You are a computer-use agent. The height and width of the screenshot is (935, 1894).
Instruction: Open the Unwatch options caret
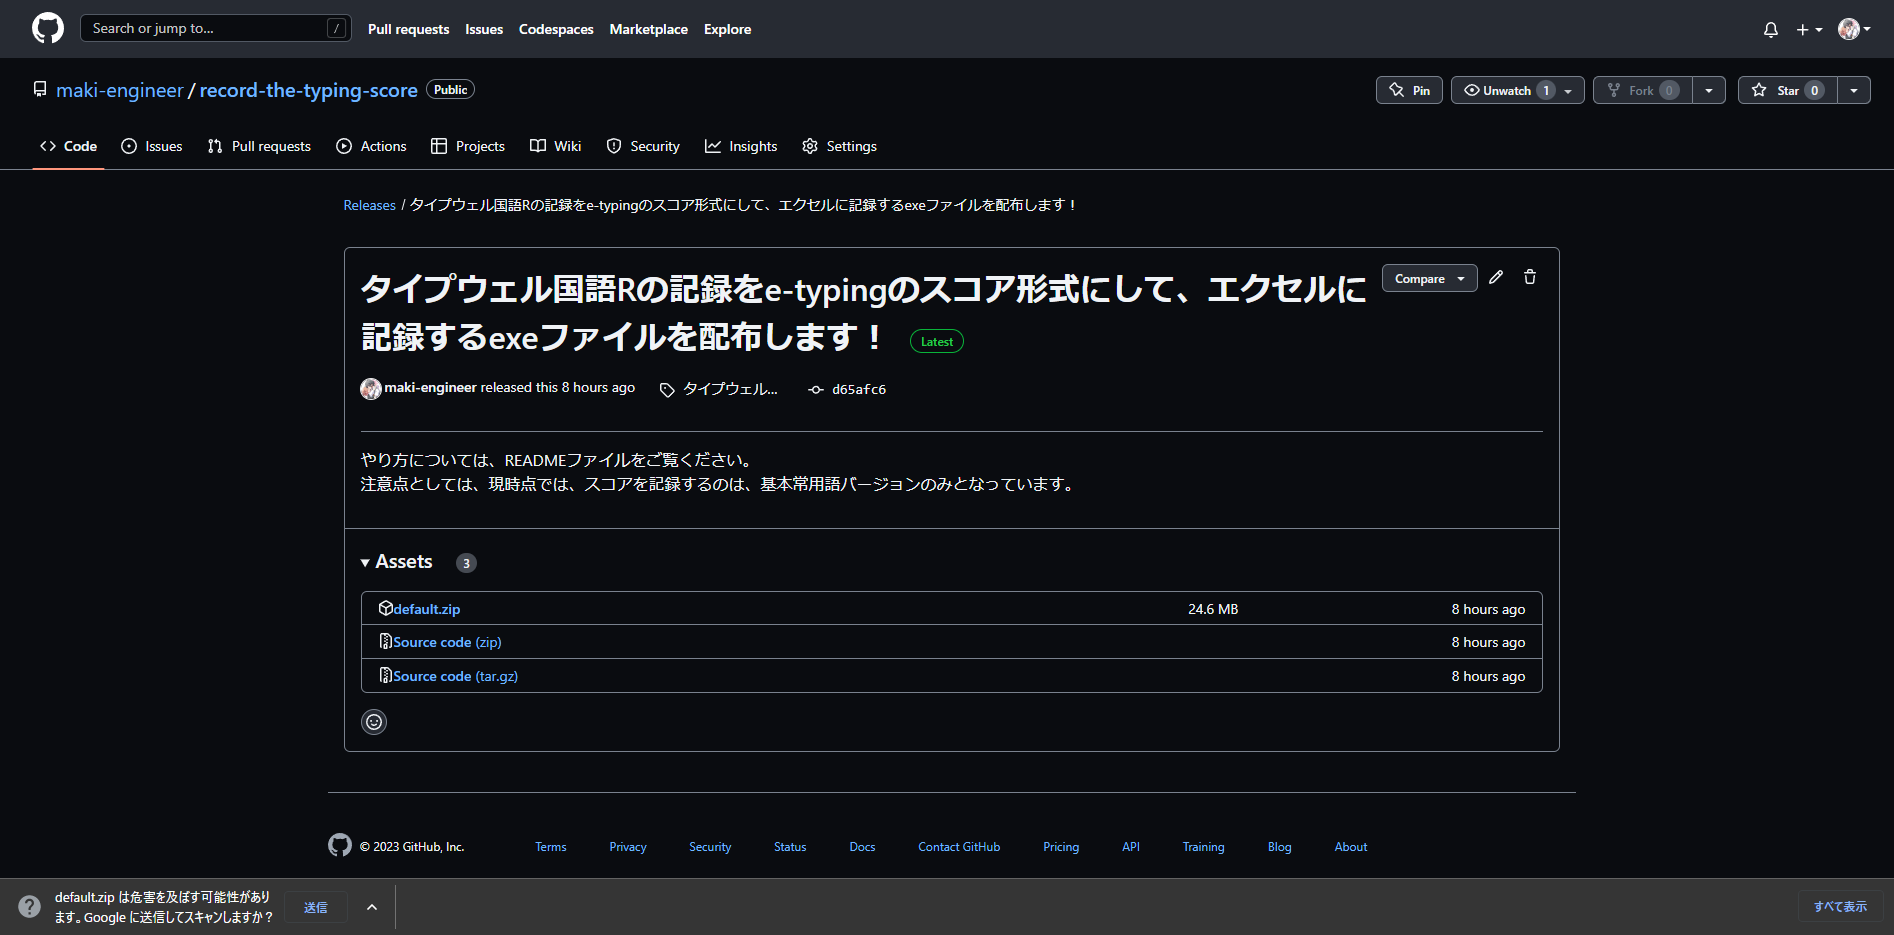pyautogui.click(x=1568, y=90)
